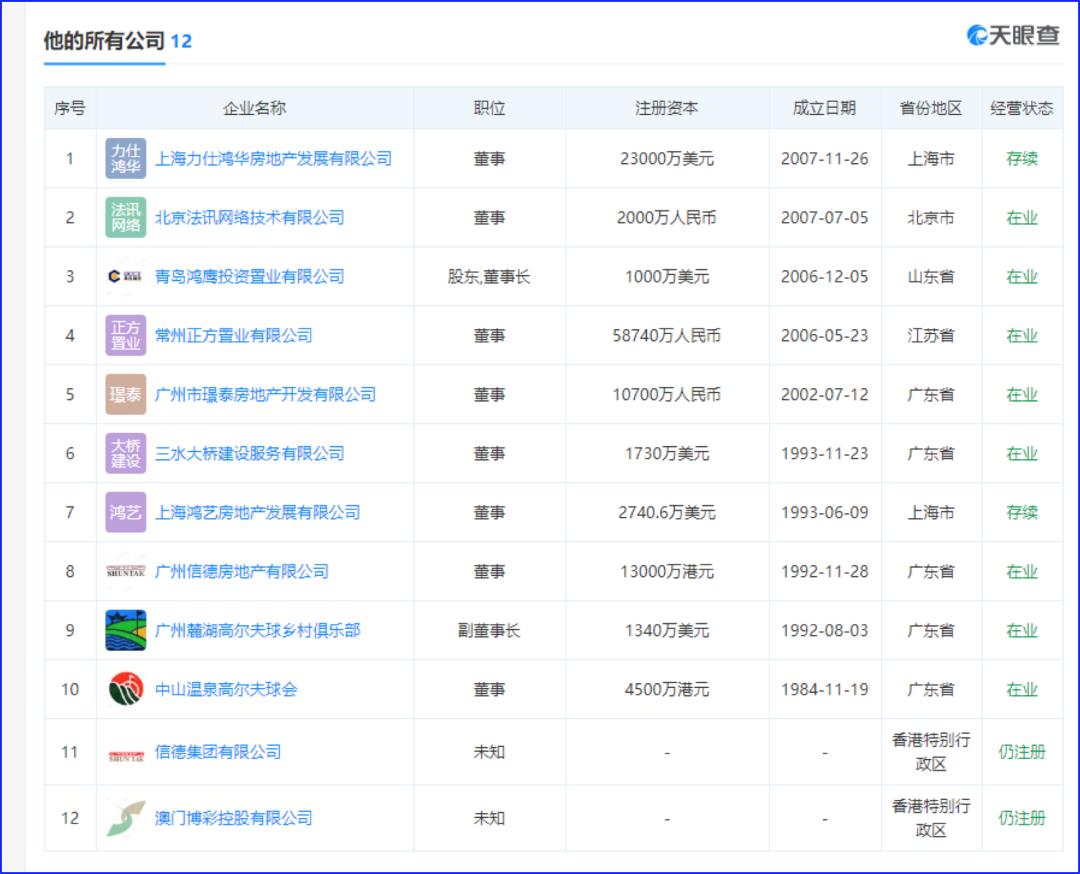Click the 力仕鸿华 company logo icon

[126, 159]
